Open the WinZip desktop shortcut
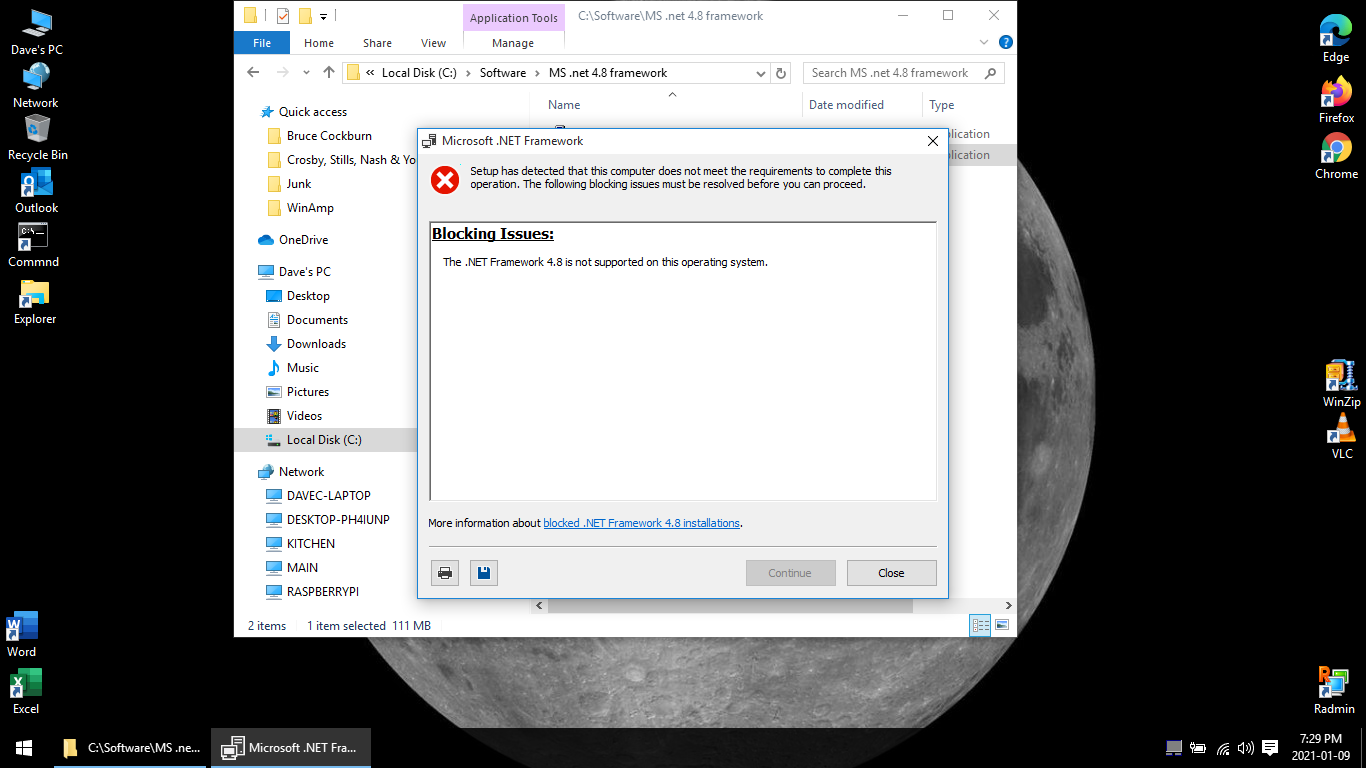 tap(1341, 384)
